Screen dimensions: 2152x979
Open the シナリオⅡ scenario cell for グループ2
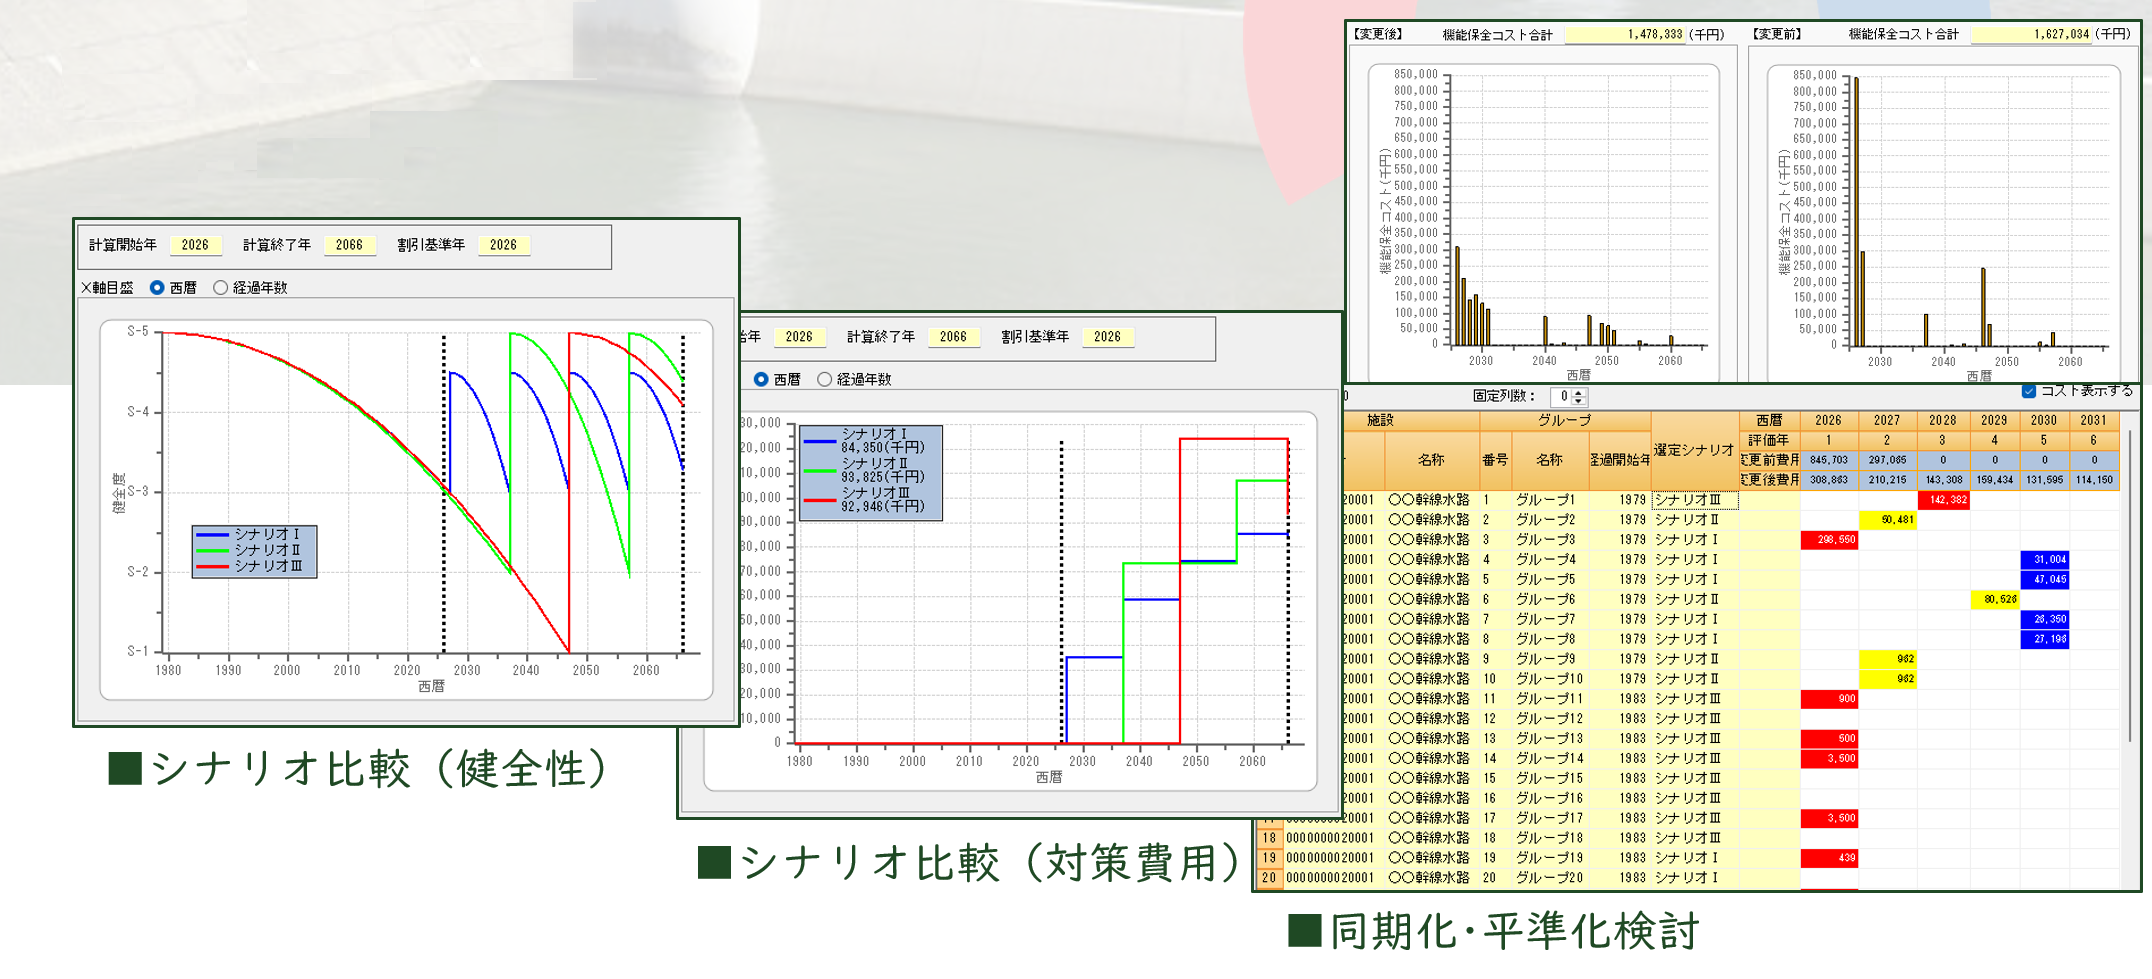tap(1694, 520)
